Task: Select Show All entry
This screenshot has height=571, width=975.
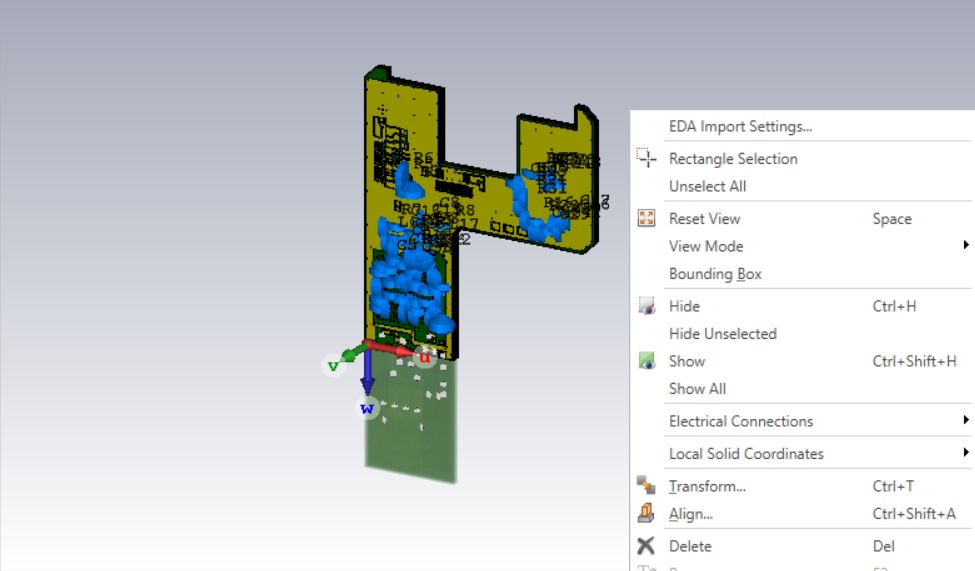Action: pos(697,389)
